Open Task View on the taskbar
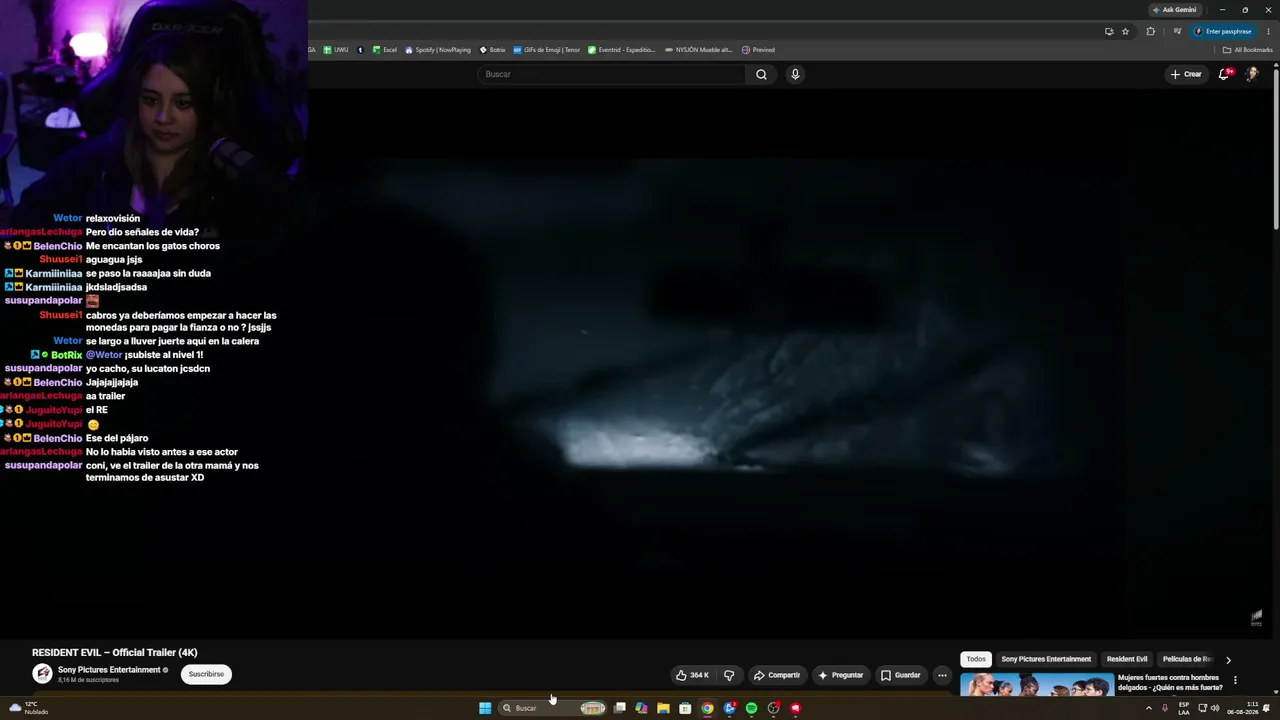The width and height of the screenshot is (1280, 720). tap(620, 708)
